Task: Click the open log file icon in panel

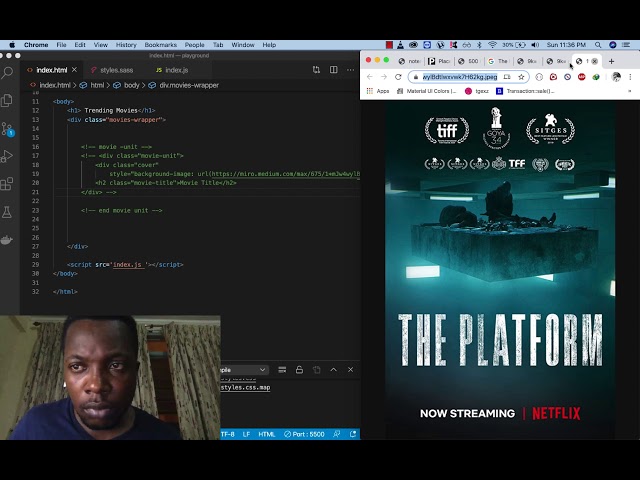Action: 316,370
